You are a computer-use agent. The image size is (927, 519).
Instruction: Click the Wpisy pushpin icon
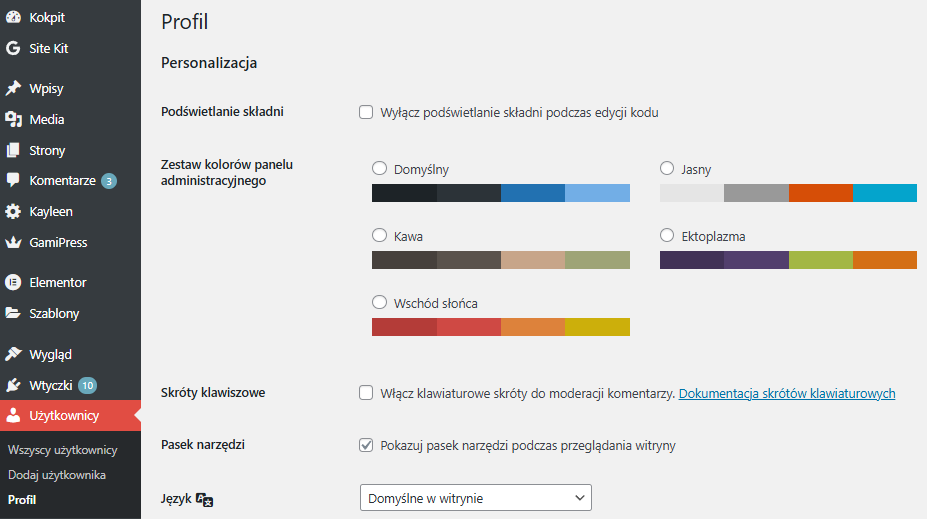point(13,89)
